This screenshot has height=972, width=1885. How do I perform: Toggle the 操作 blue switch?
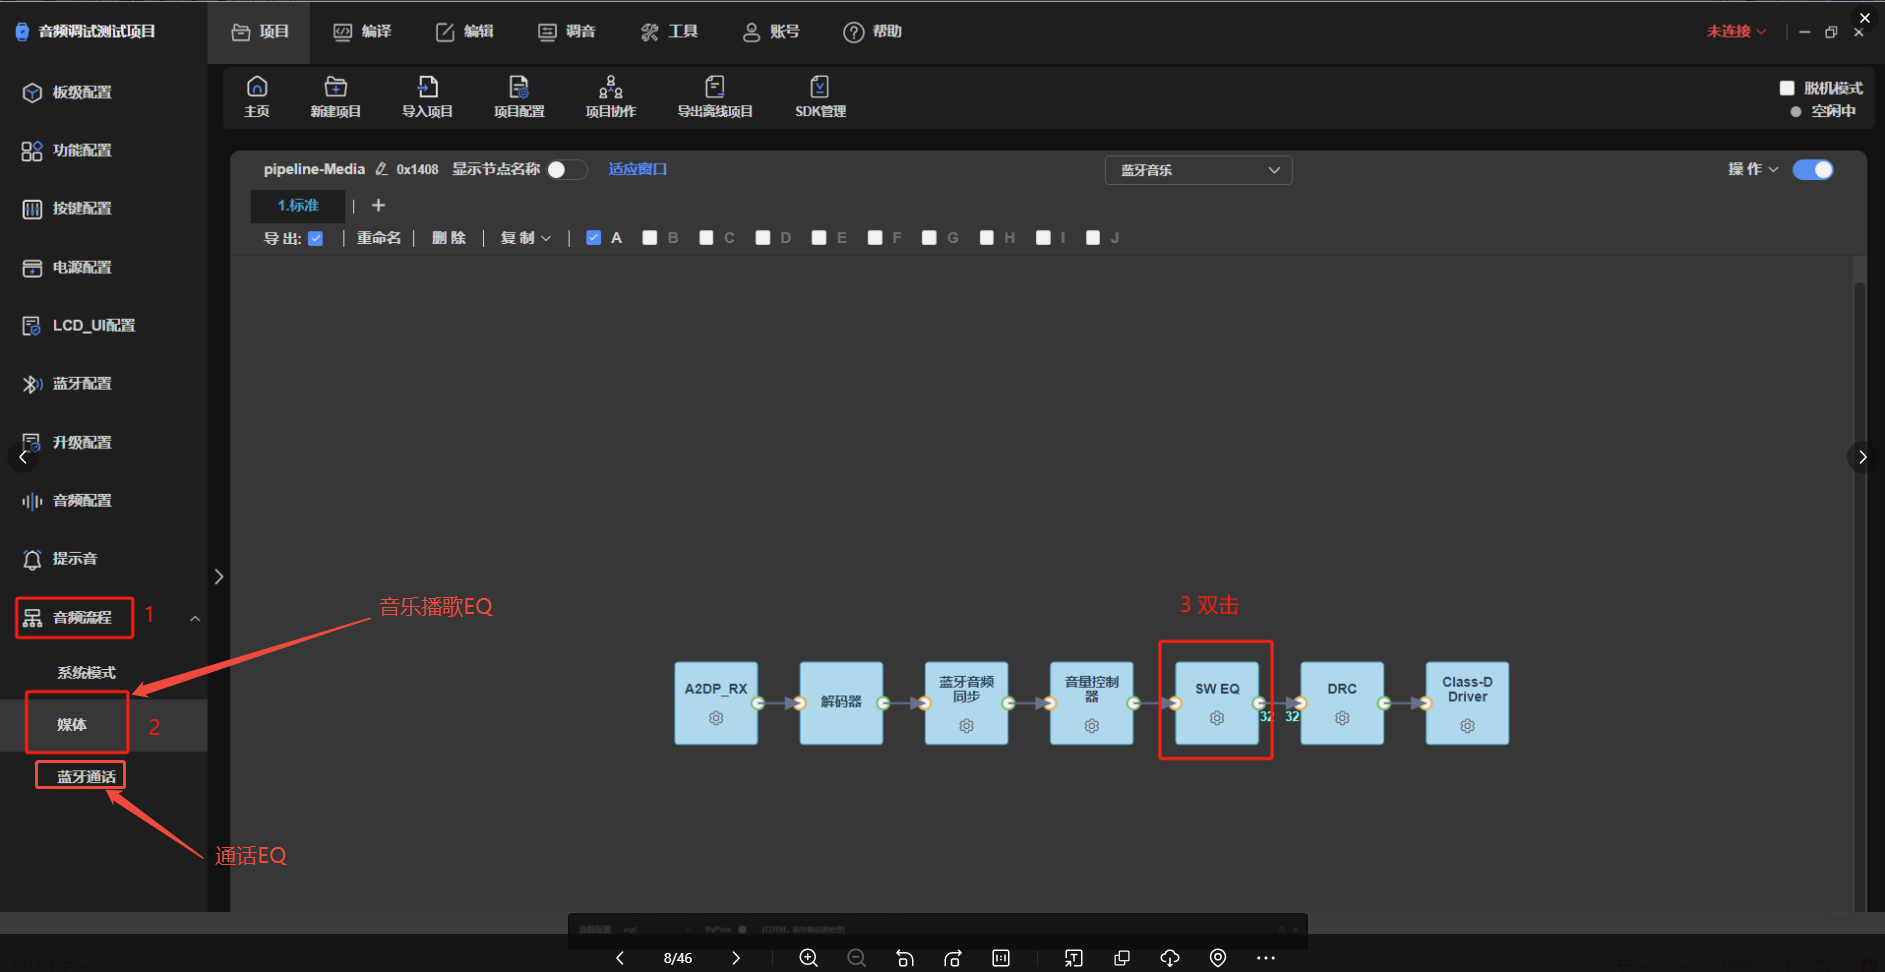coord(1813,169)
